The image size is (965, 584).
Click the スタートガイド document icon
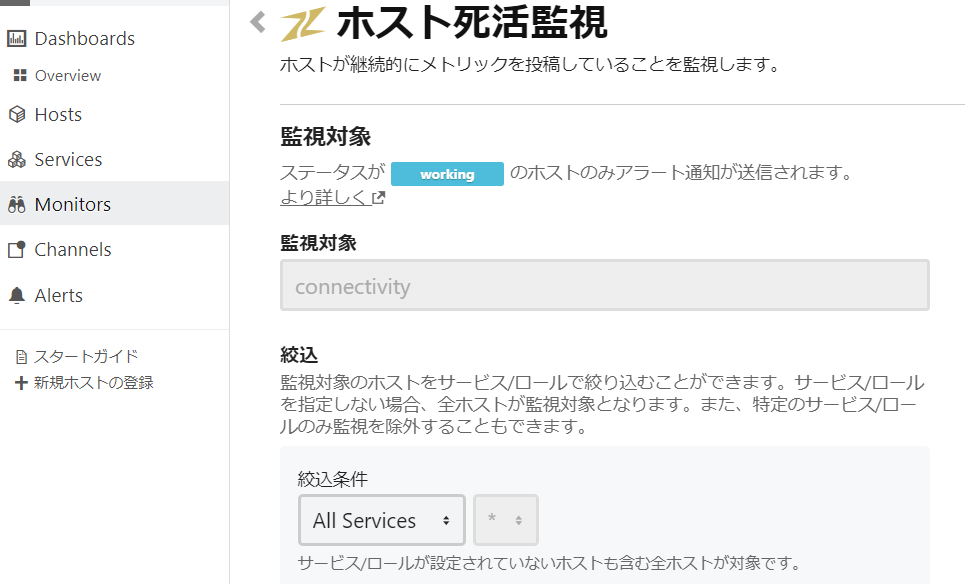coord(22,357)
